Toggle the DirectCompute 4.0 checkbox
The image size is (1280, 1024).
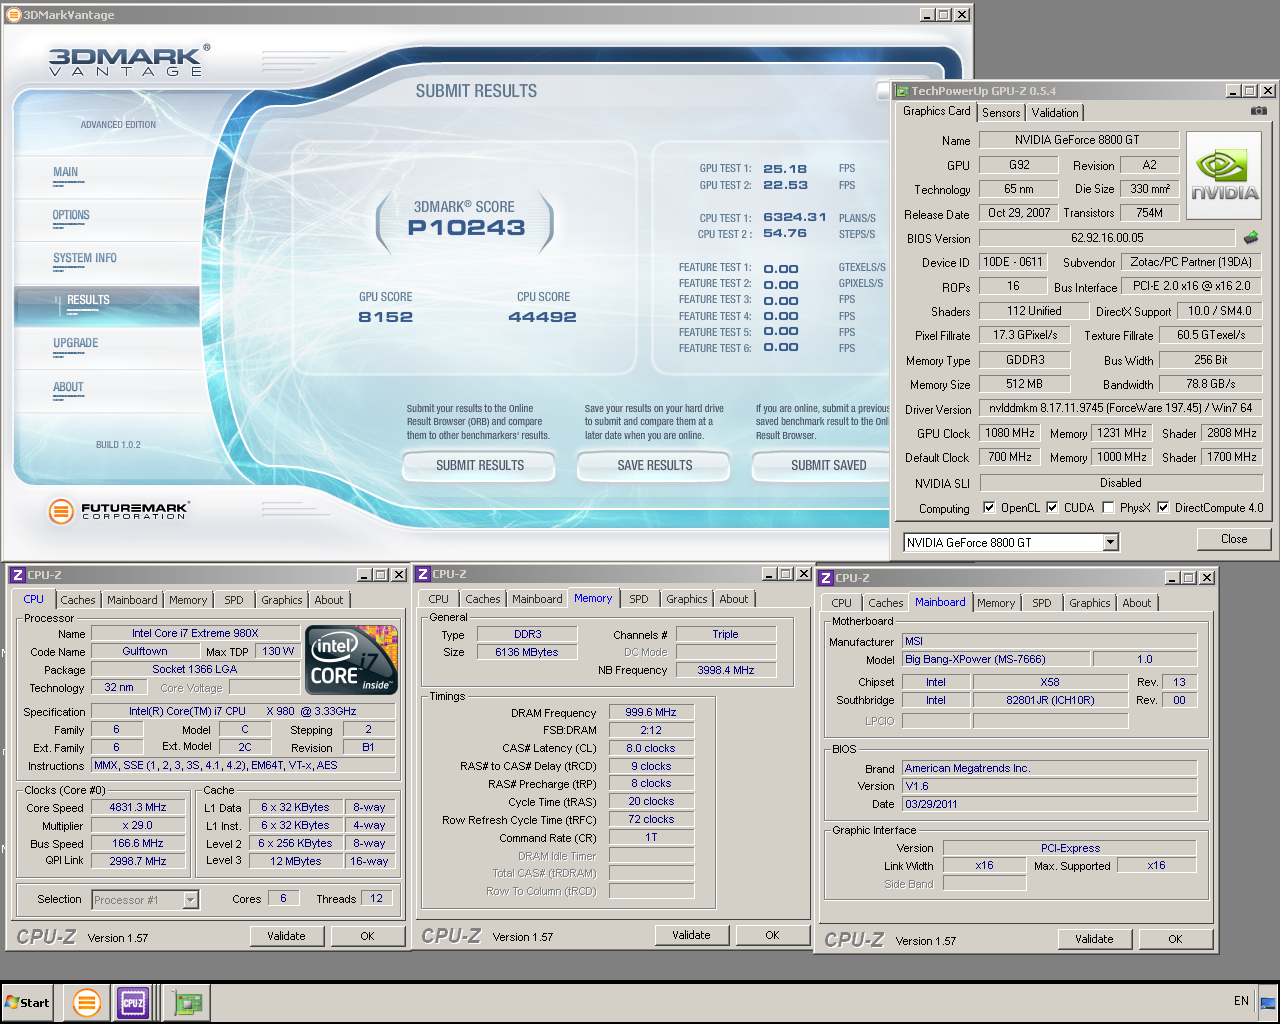1163,508
